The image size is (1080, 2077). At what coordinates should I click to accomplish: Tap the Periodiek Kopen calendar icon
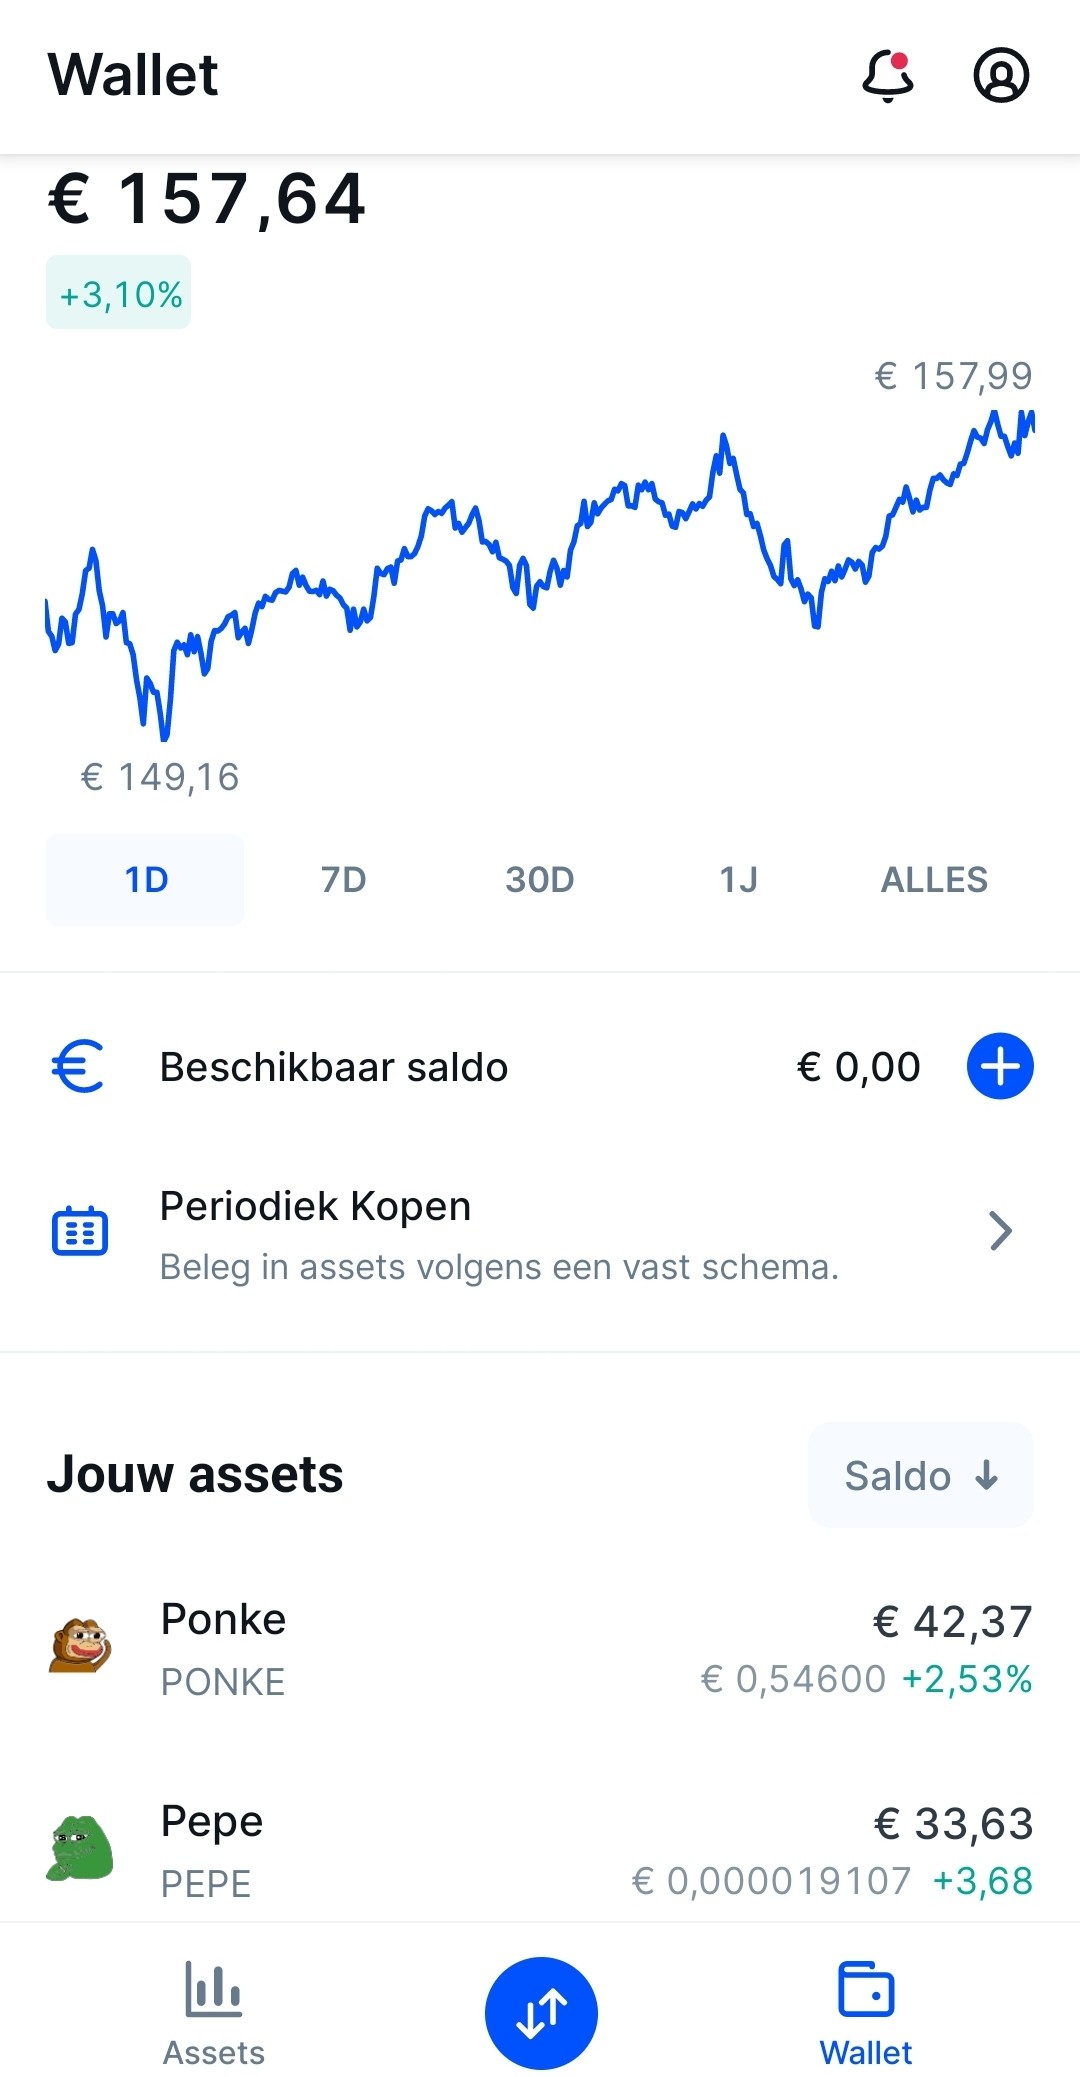(x=80, y=1231)
